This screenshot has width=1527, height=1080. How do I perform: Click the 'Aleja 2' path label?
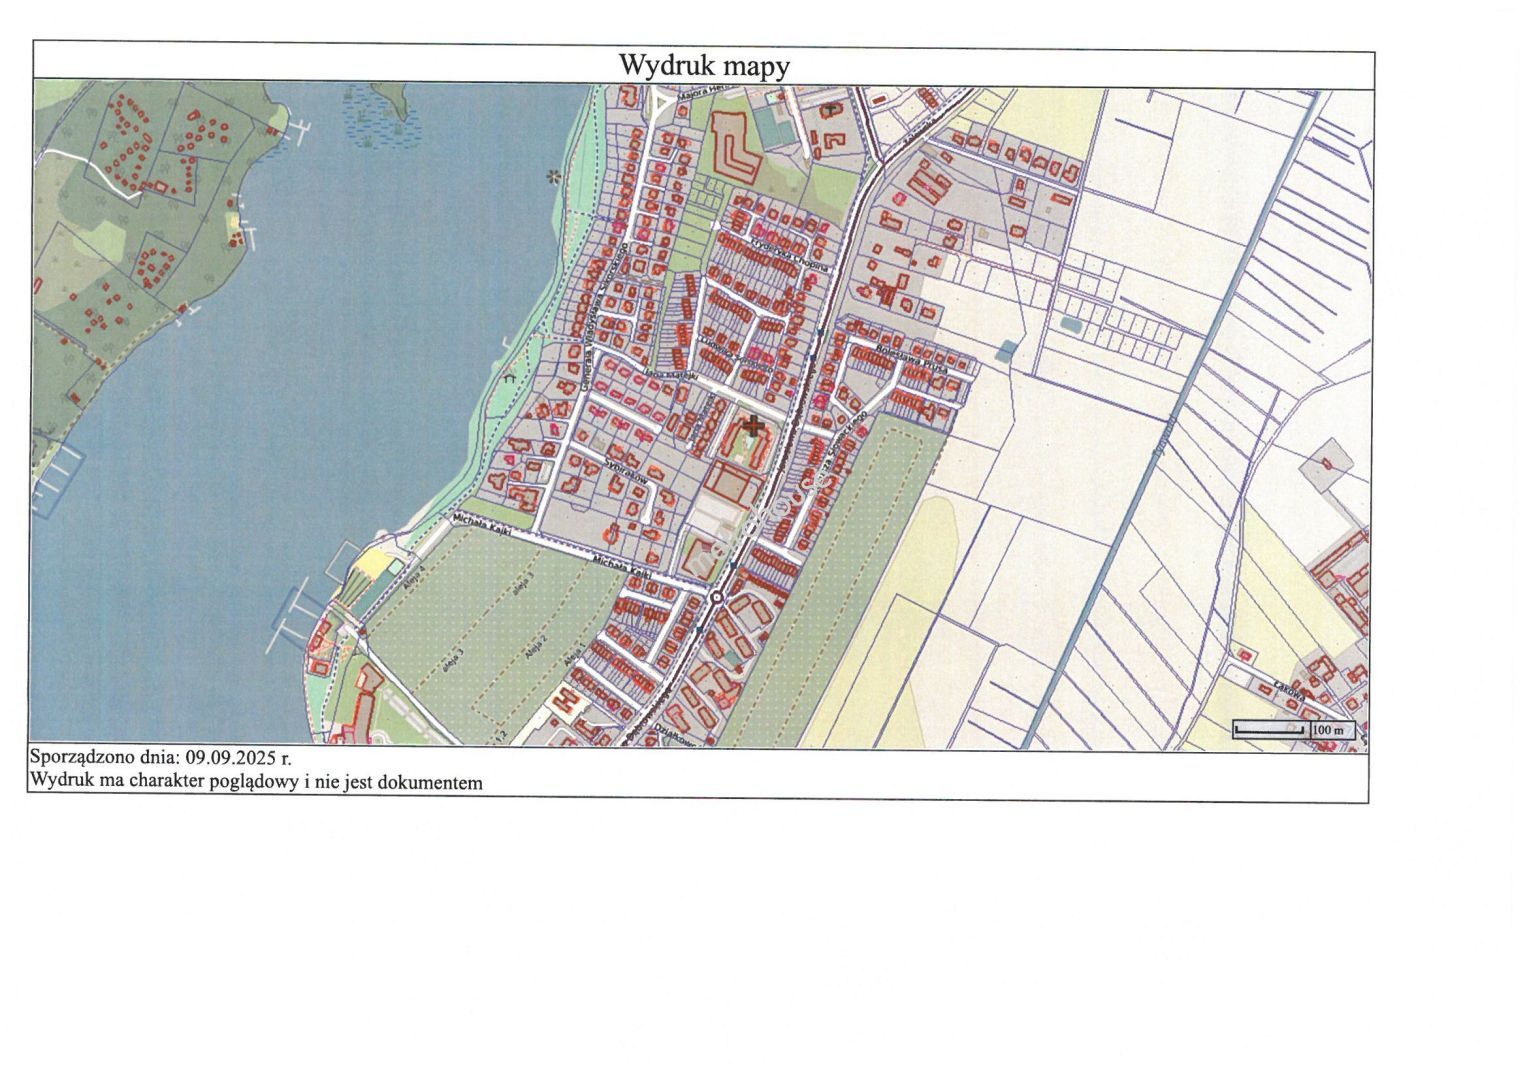click(535, 650)
